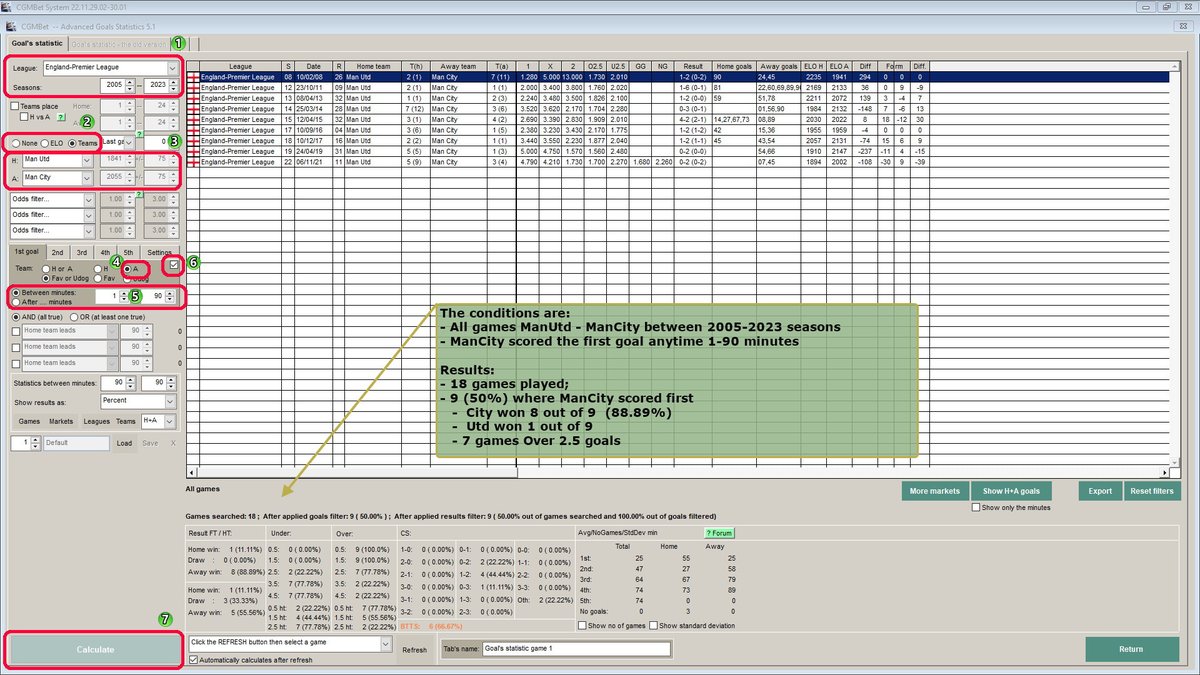Switch to the 2nd goal tab
This screenshot has width=1200, height=675.
58,253
